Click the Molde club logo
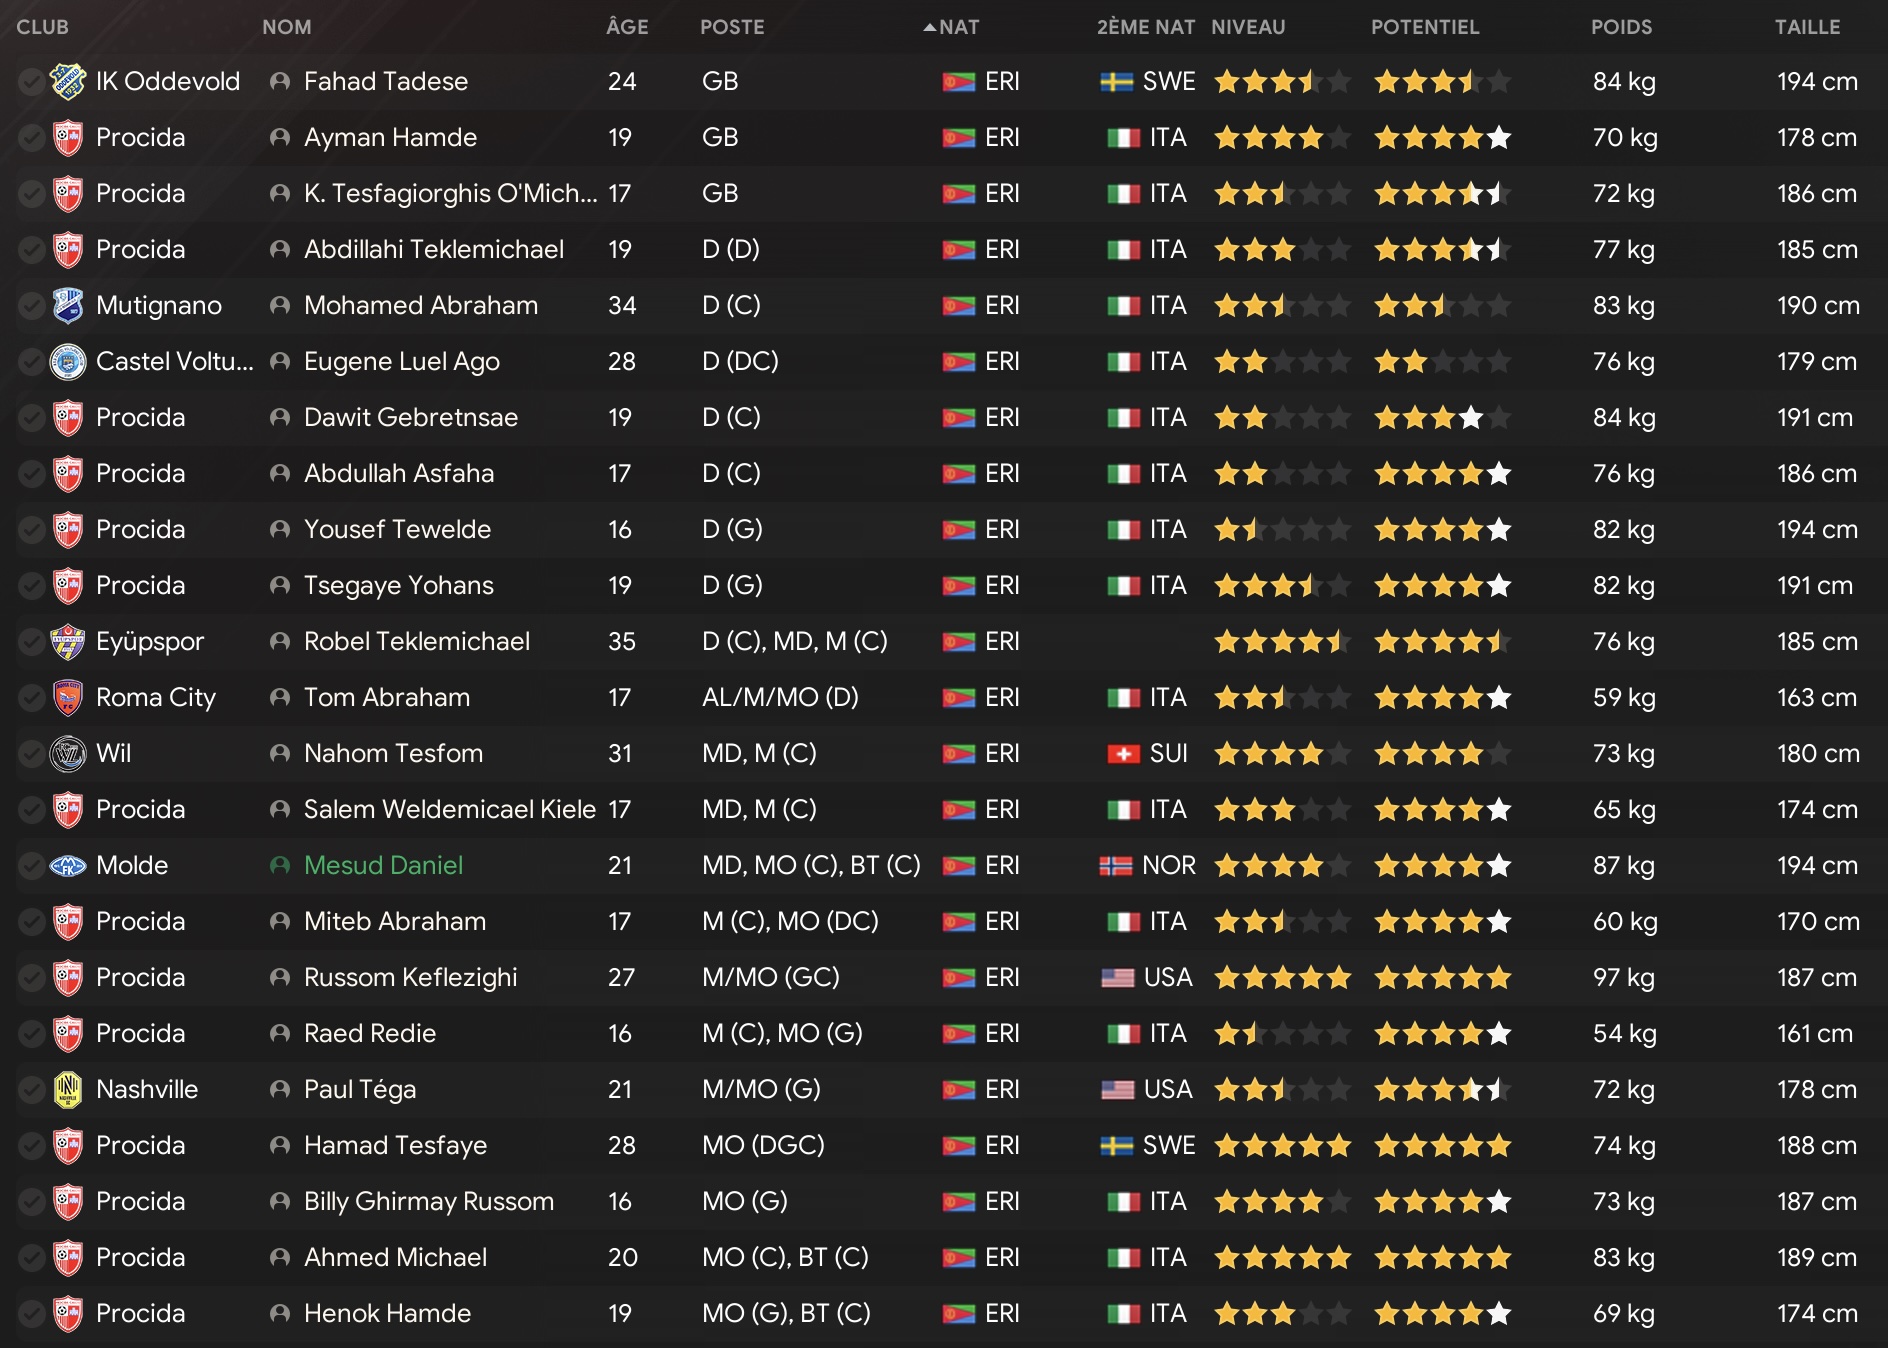 pos(68,866)
